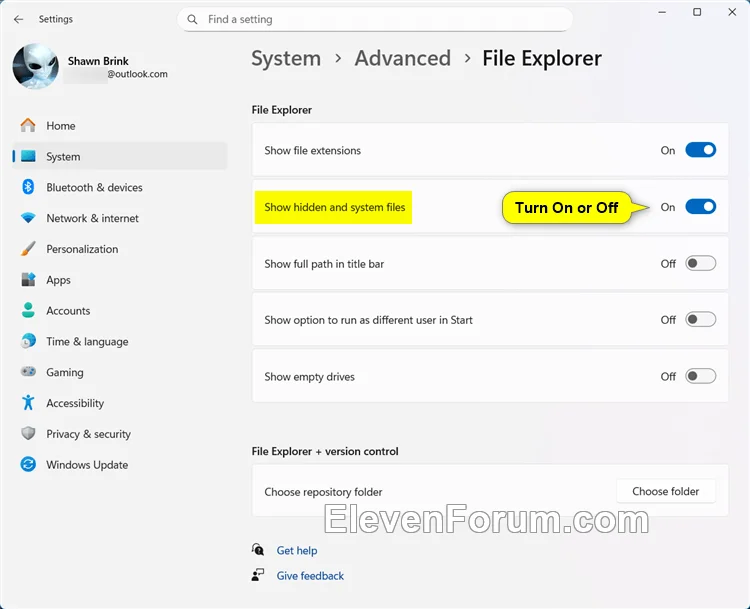Click the Privacy & security shield icon
Screen dimensions: 750x609
(x=28, y=433)
